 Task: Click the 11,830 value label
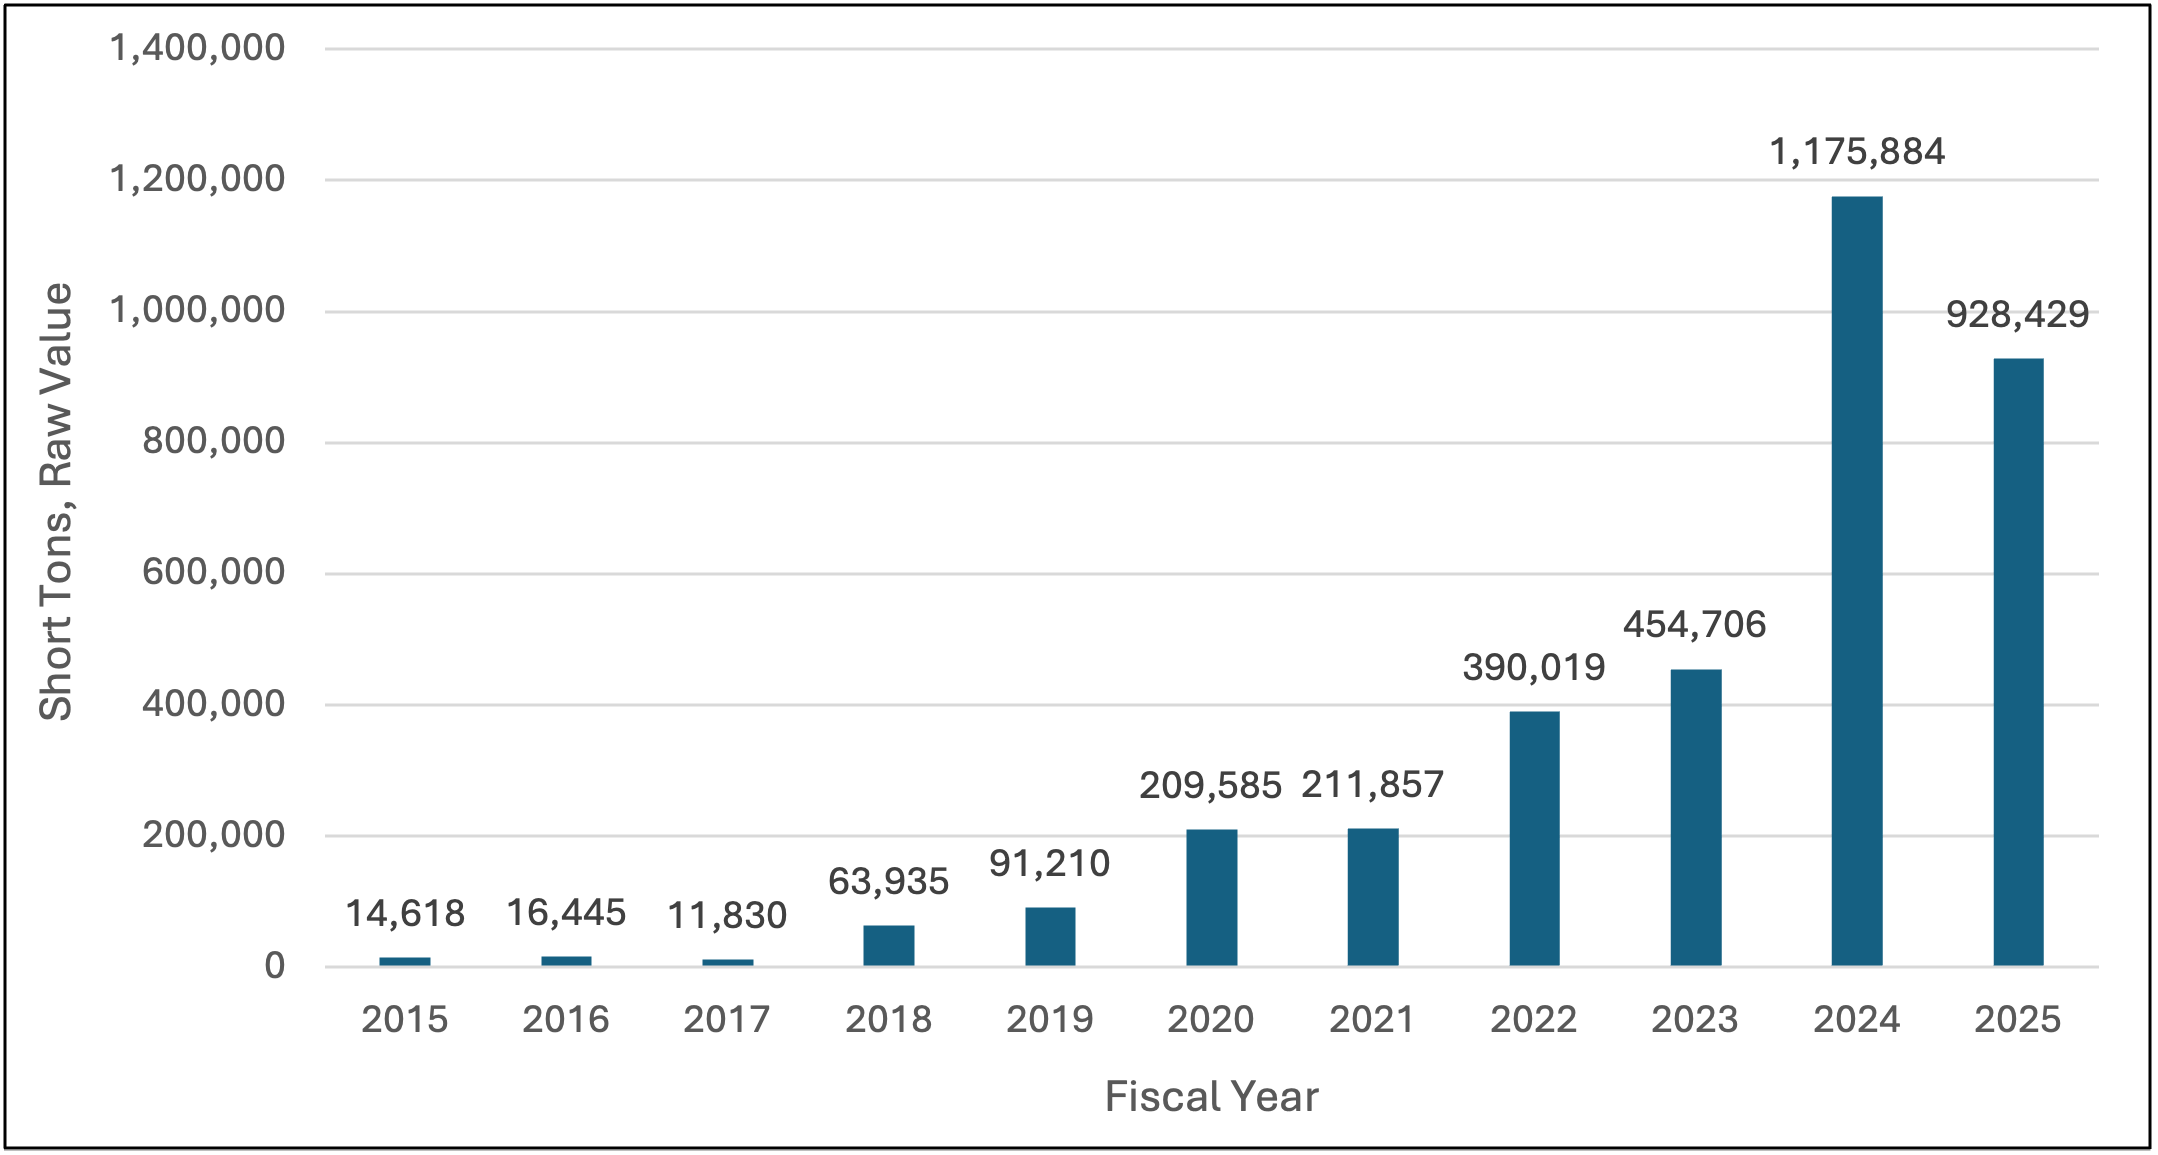pyautogui.click(x=727, y=916)
